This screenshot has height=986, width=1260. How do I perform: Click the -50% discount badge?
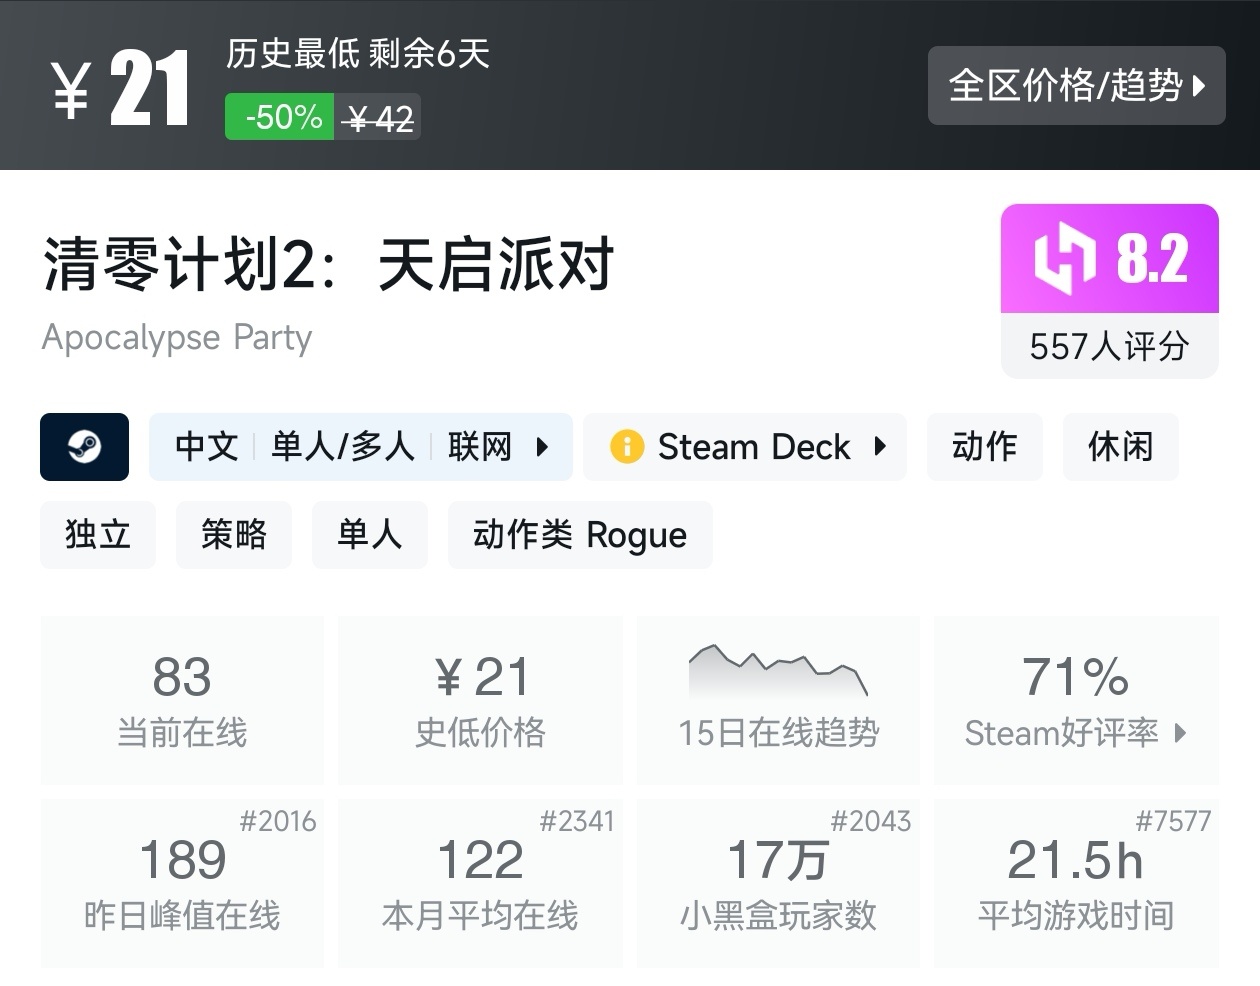click(279, 116)
